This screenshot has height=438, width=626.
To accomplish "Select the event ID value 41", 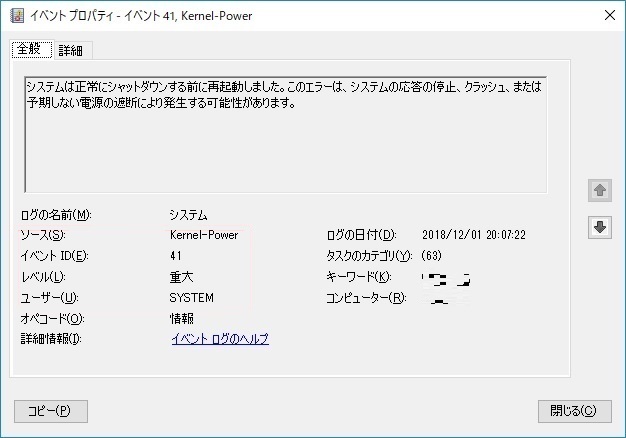I will 176,256.
